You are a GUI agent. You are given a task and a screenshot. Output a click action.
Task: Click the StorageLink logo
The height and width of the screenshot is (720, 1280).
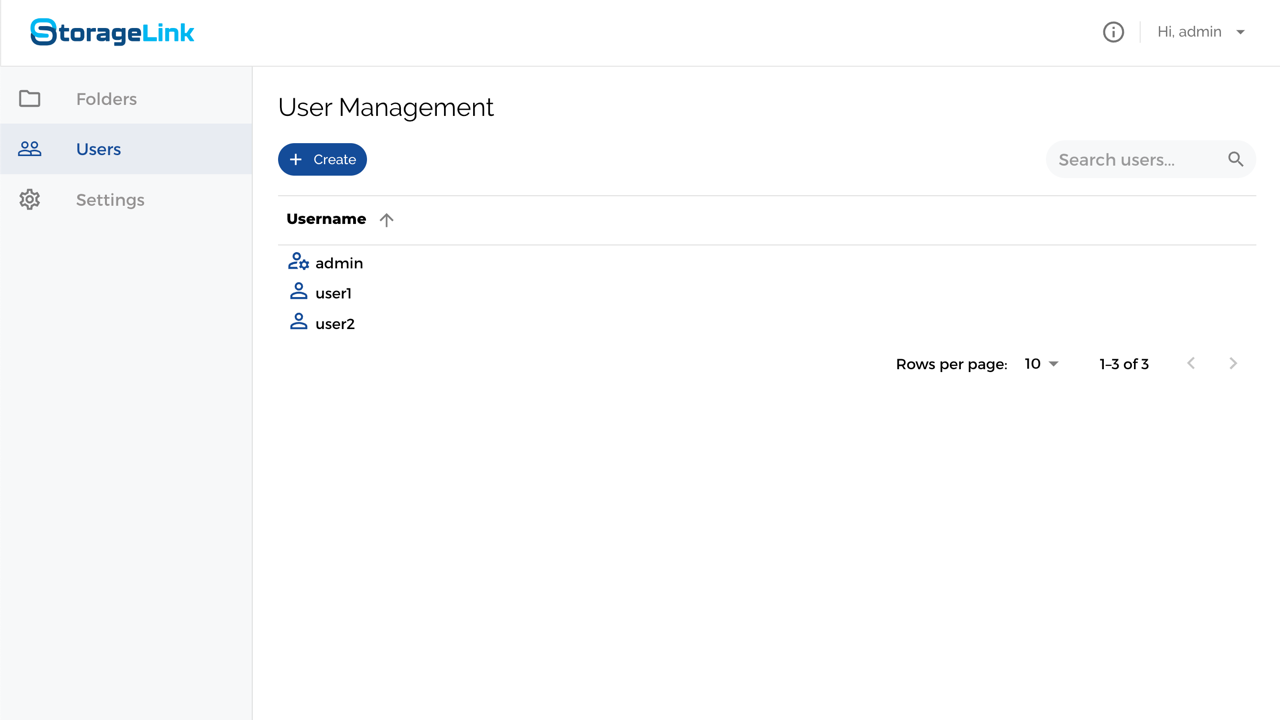coord(112,32)
